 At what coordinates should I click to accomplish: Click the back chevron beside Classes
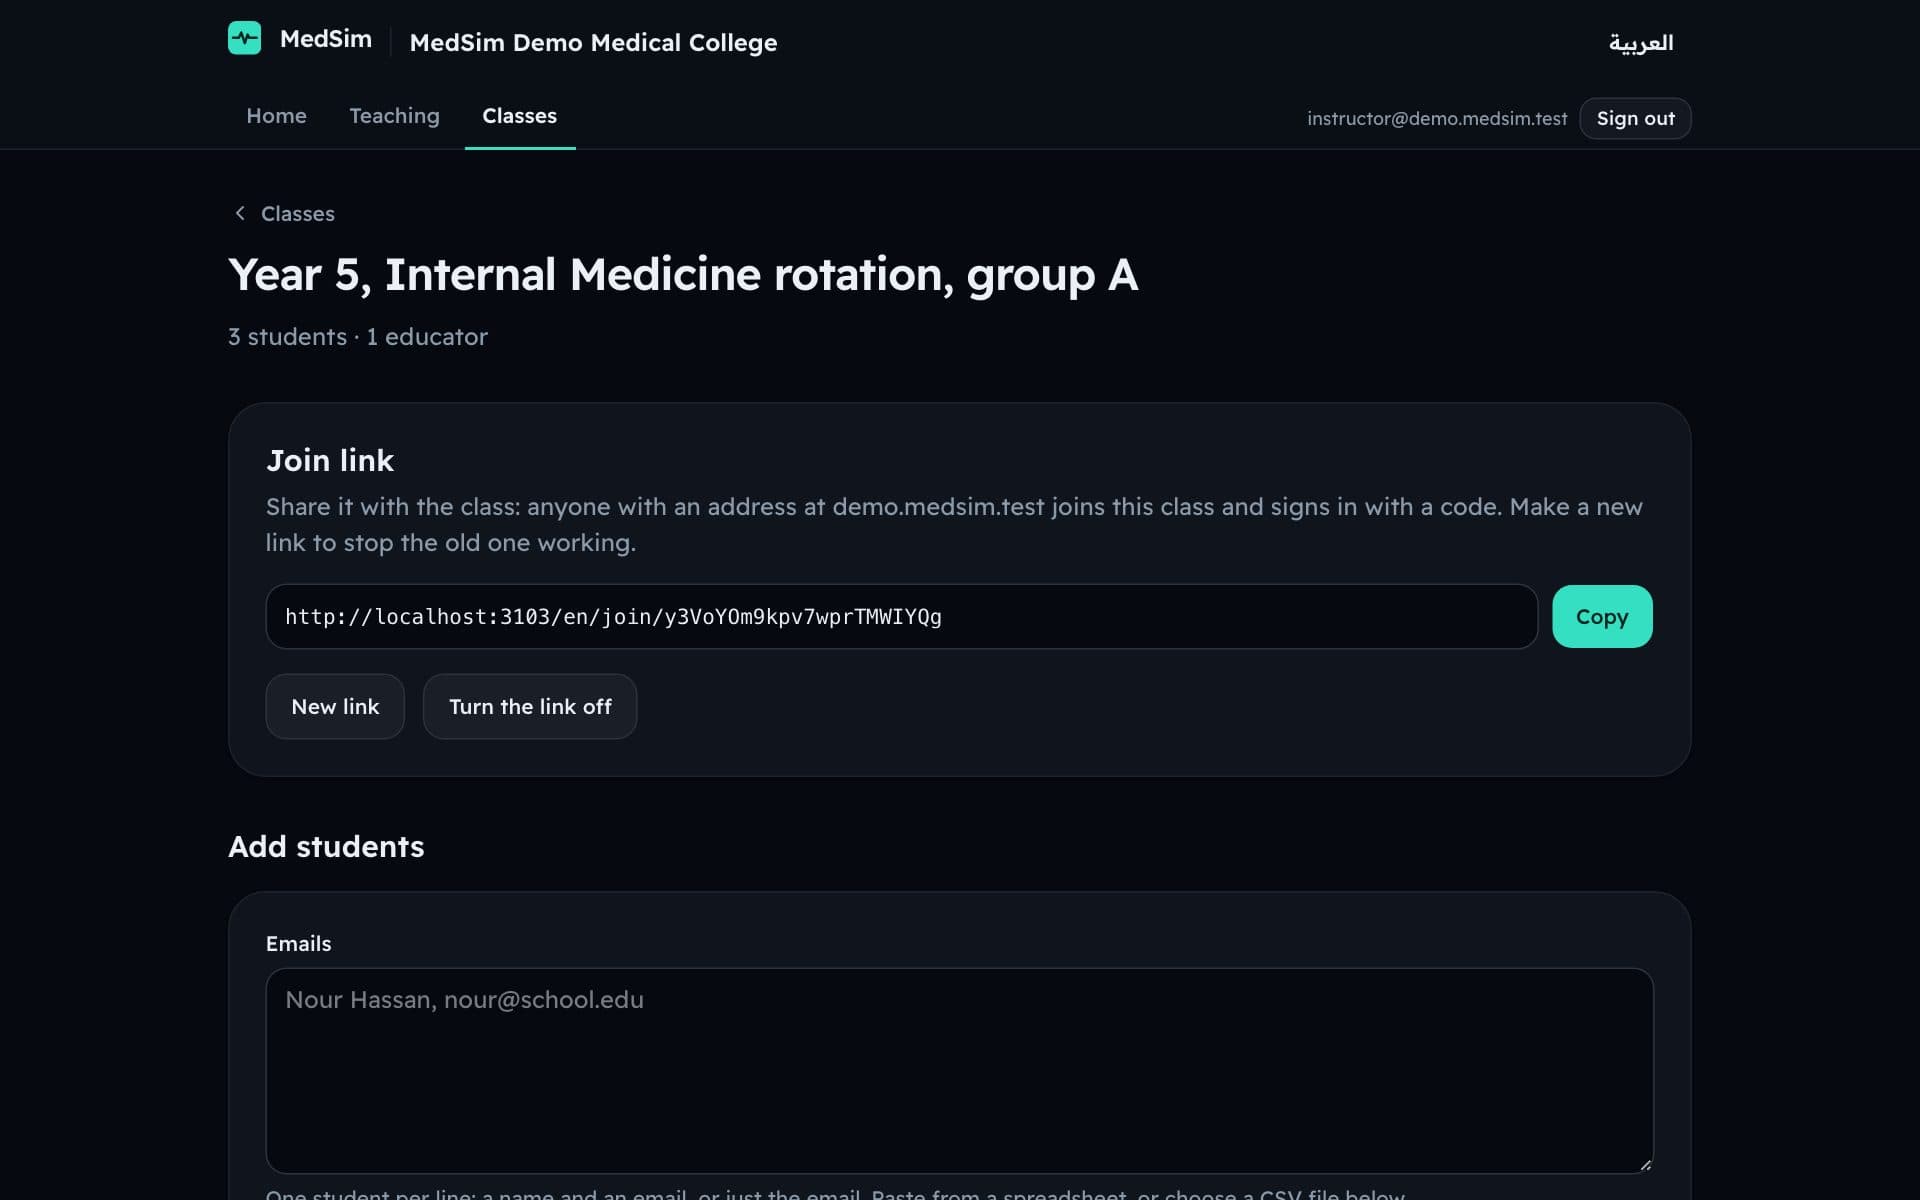240,213
